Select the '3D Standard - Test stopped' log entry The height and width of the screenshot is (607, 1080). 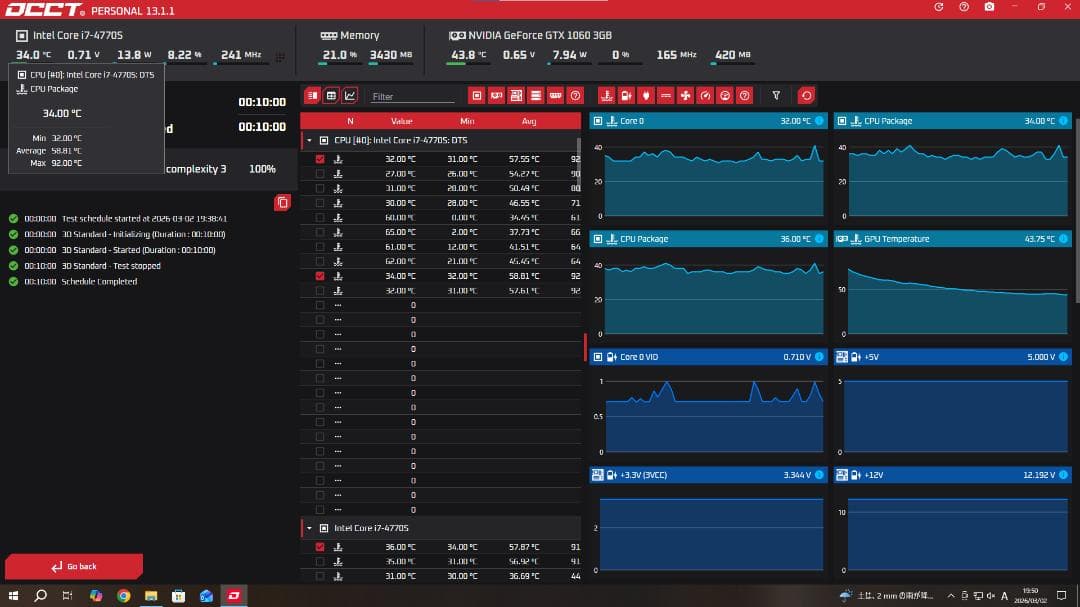coord(111,266)
